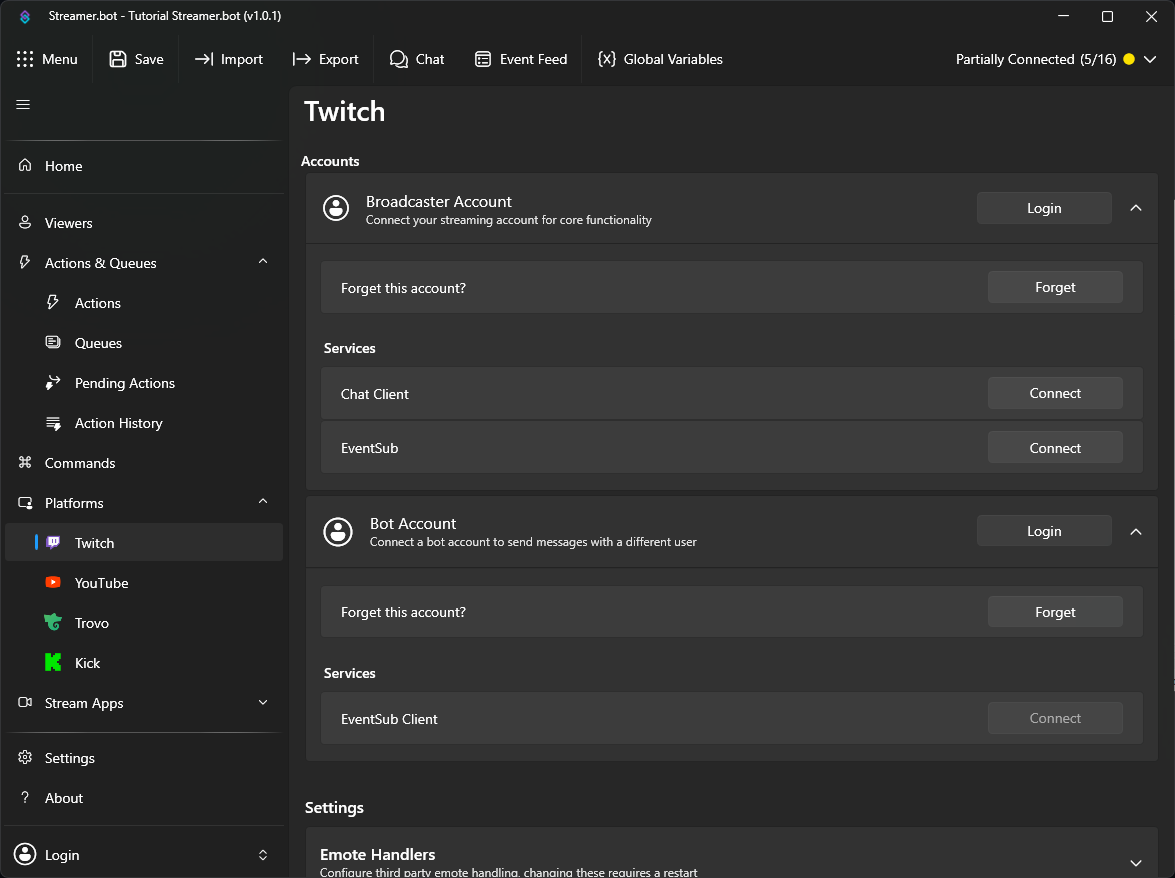The height and width of the screenshot is (878, 1175).
Task: Open the Partially Connected status dropdown
Action: click(1150, 59)
